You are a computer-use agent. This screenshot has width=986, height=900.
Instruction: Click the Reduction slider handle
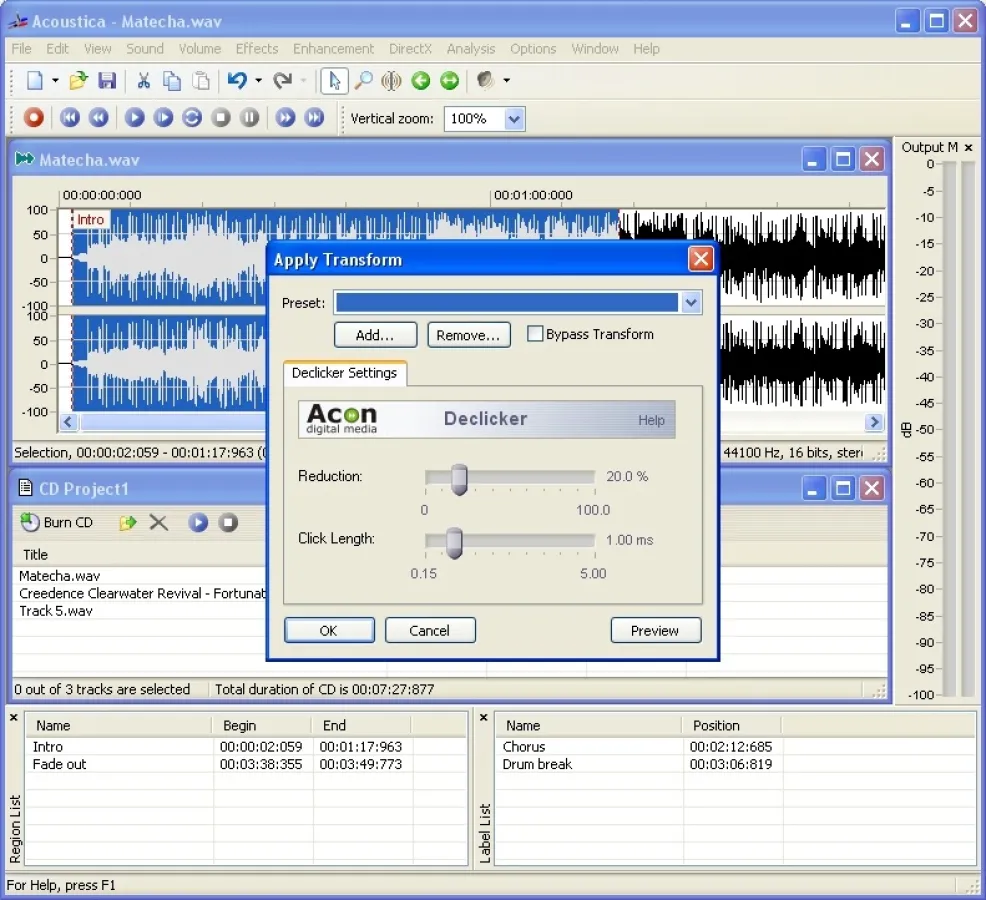pos(459,479)
